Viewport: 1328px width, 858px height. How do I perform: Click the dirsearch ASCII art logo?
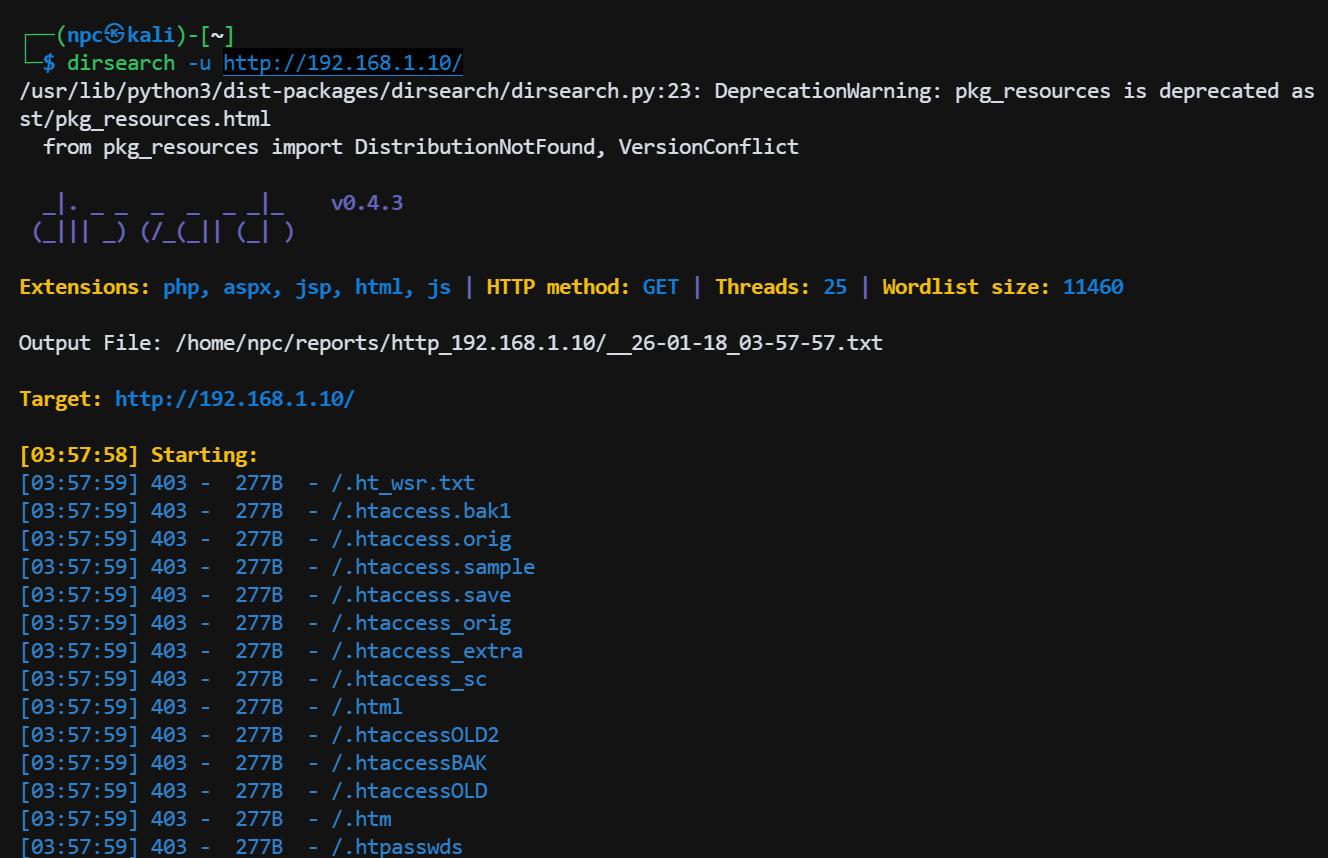tap(163, 220)
